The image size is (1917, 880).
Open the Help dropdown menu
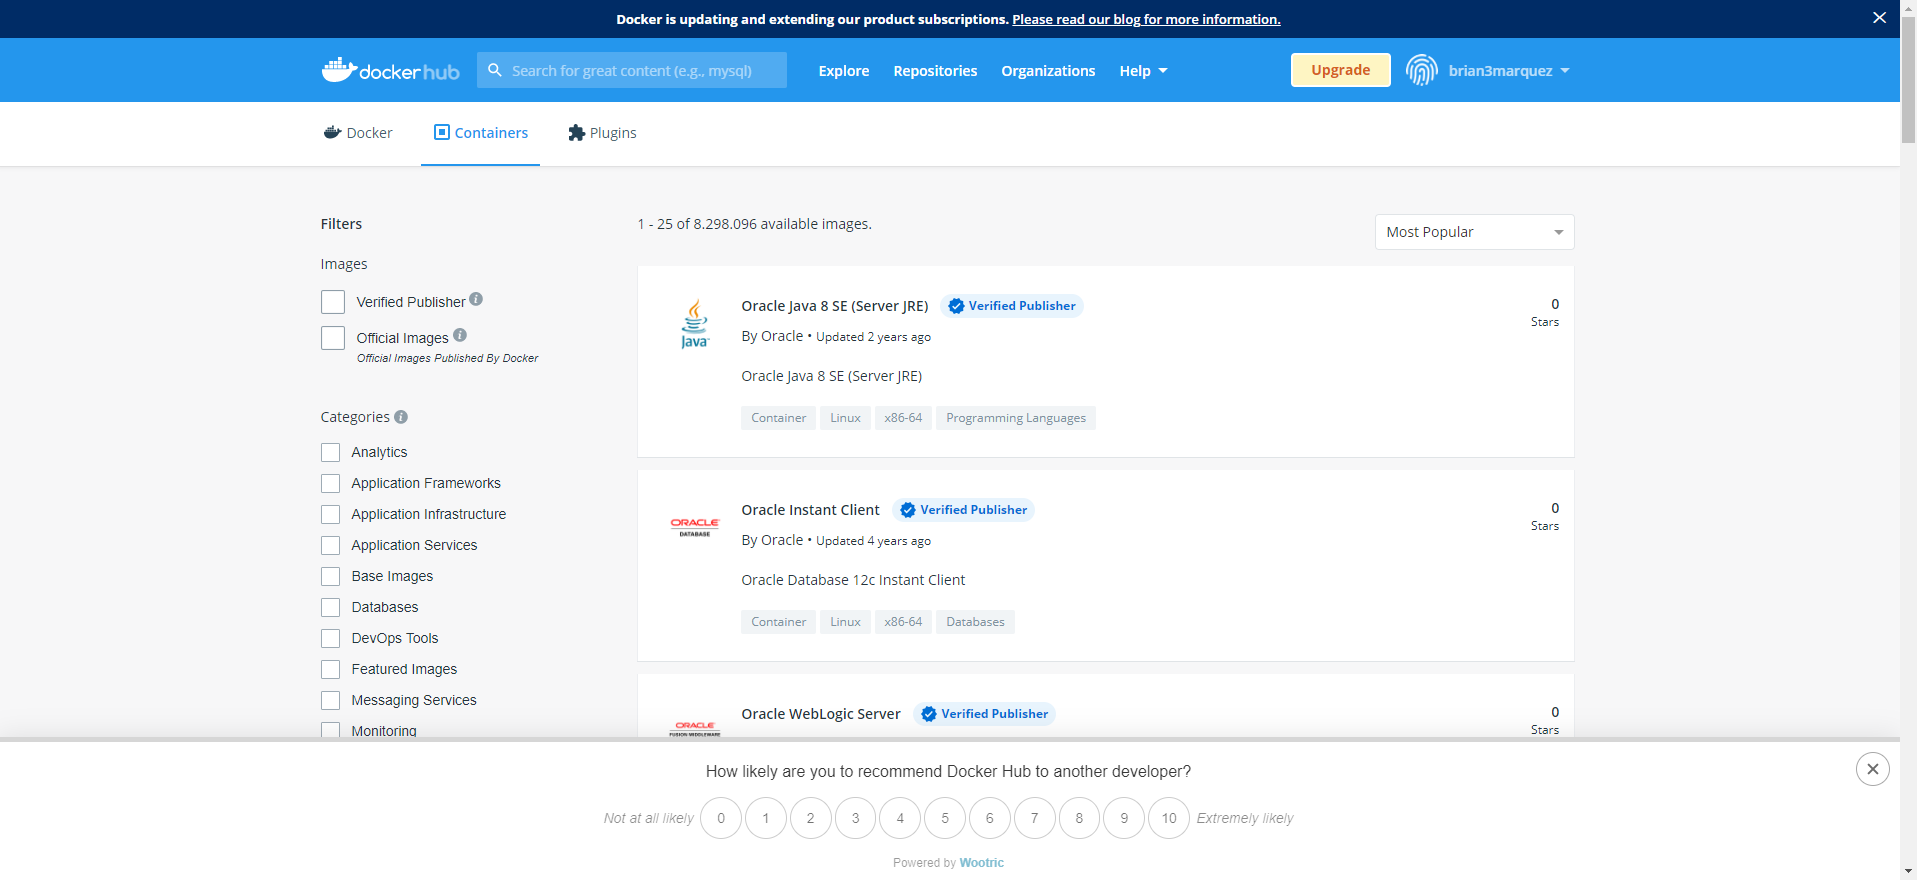click(x=1143, y=71)
